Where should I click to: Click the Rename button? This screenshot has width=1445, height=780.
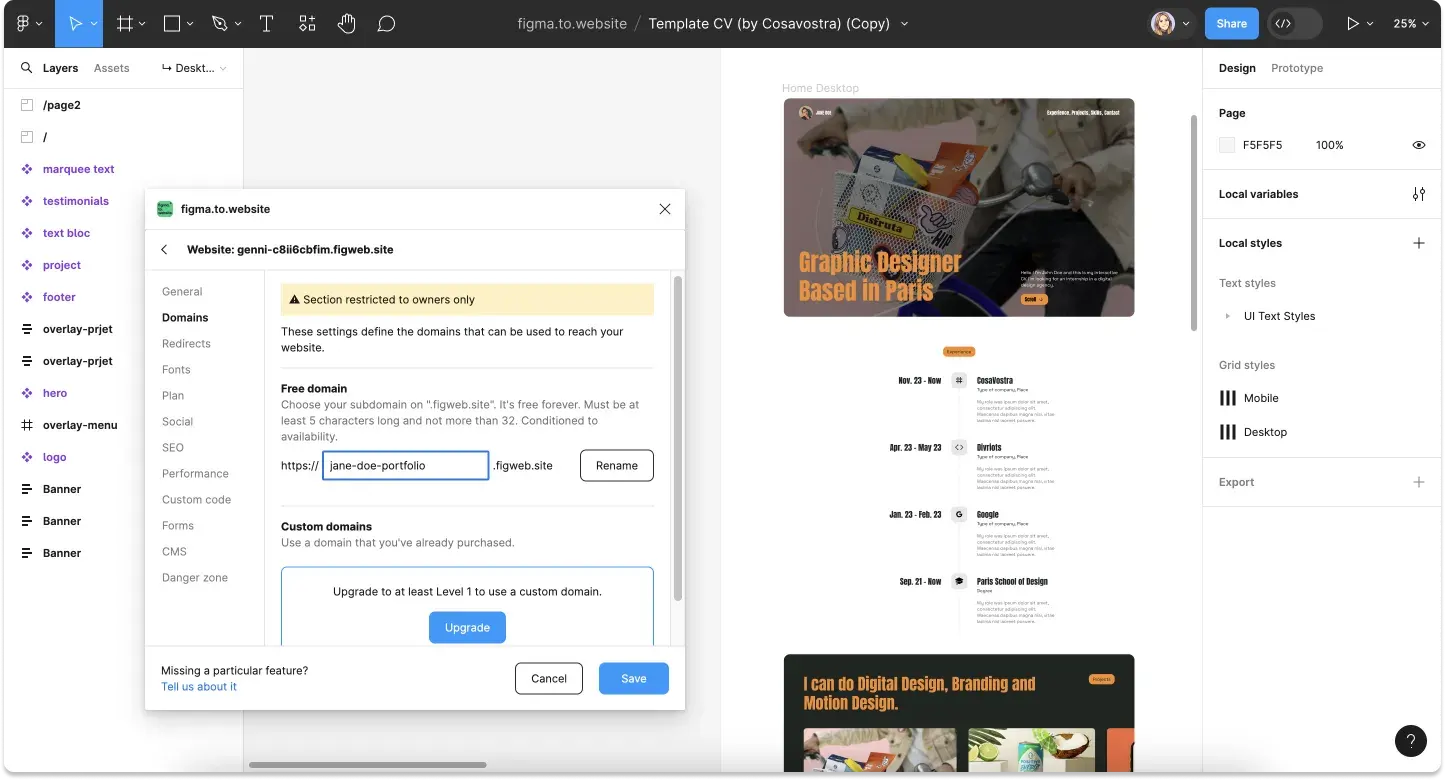pos(616,465)
